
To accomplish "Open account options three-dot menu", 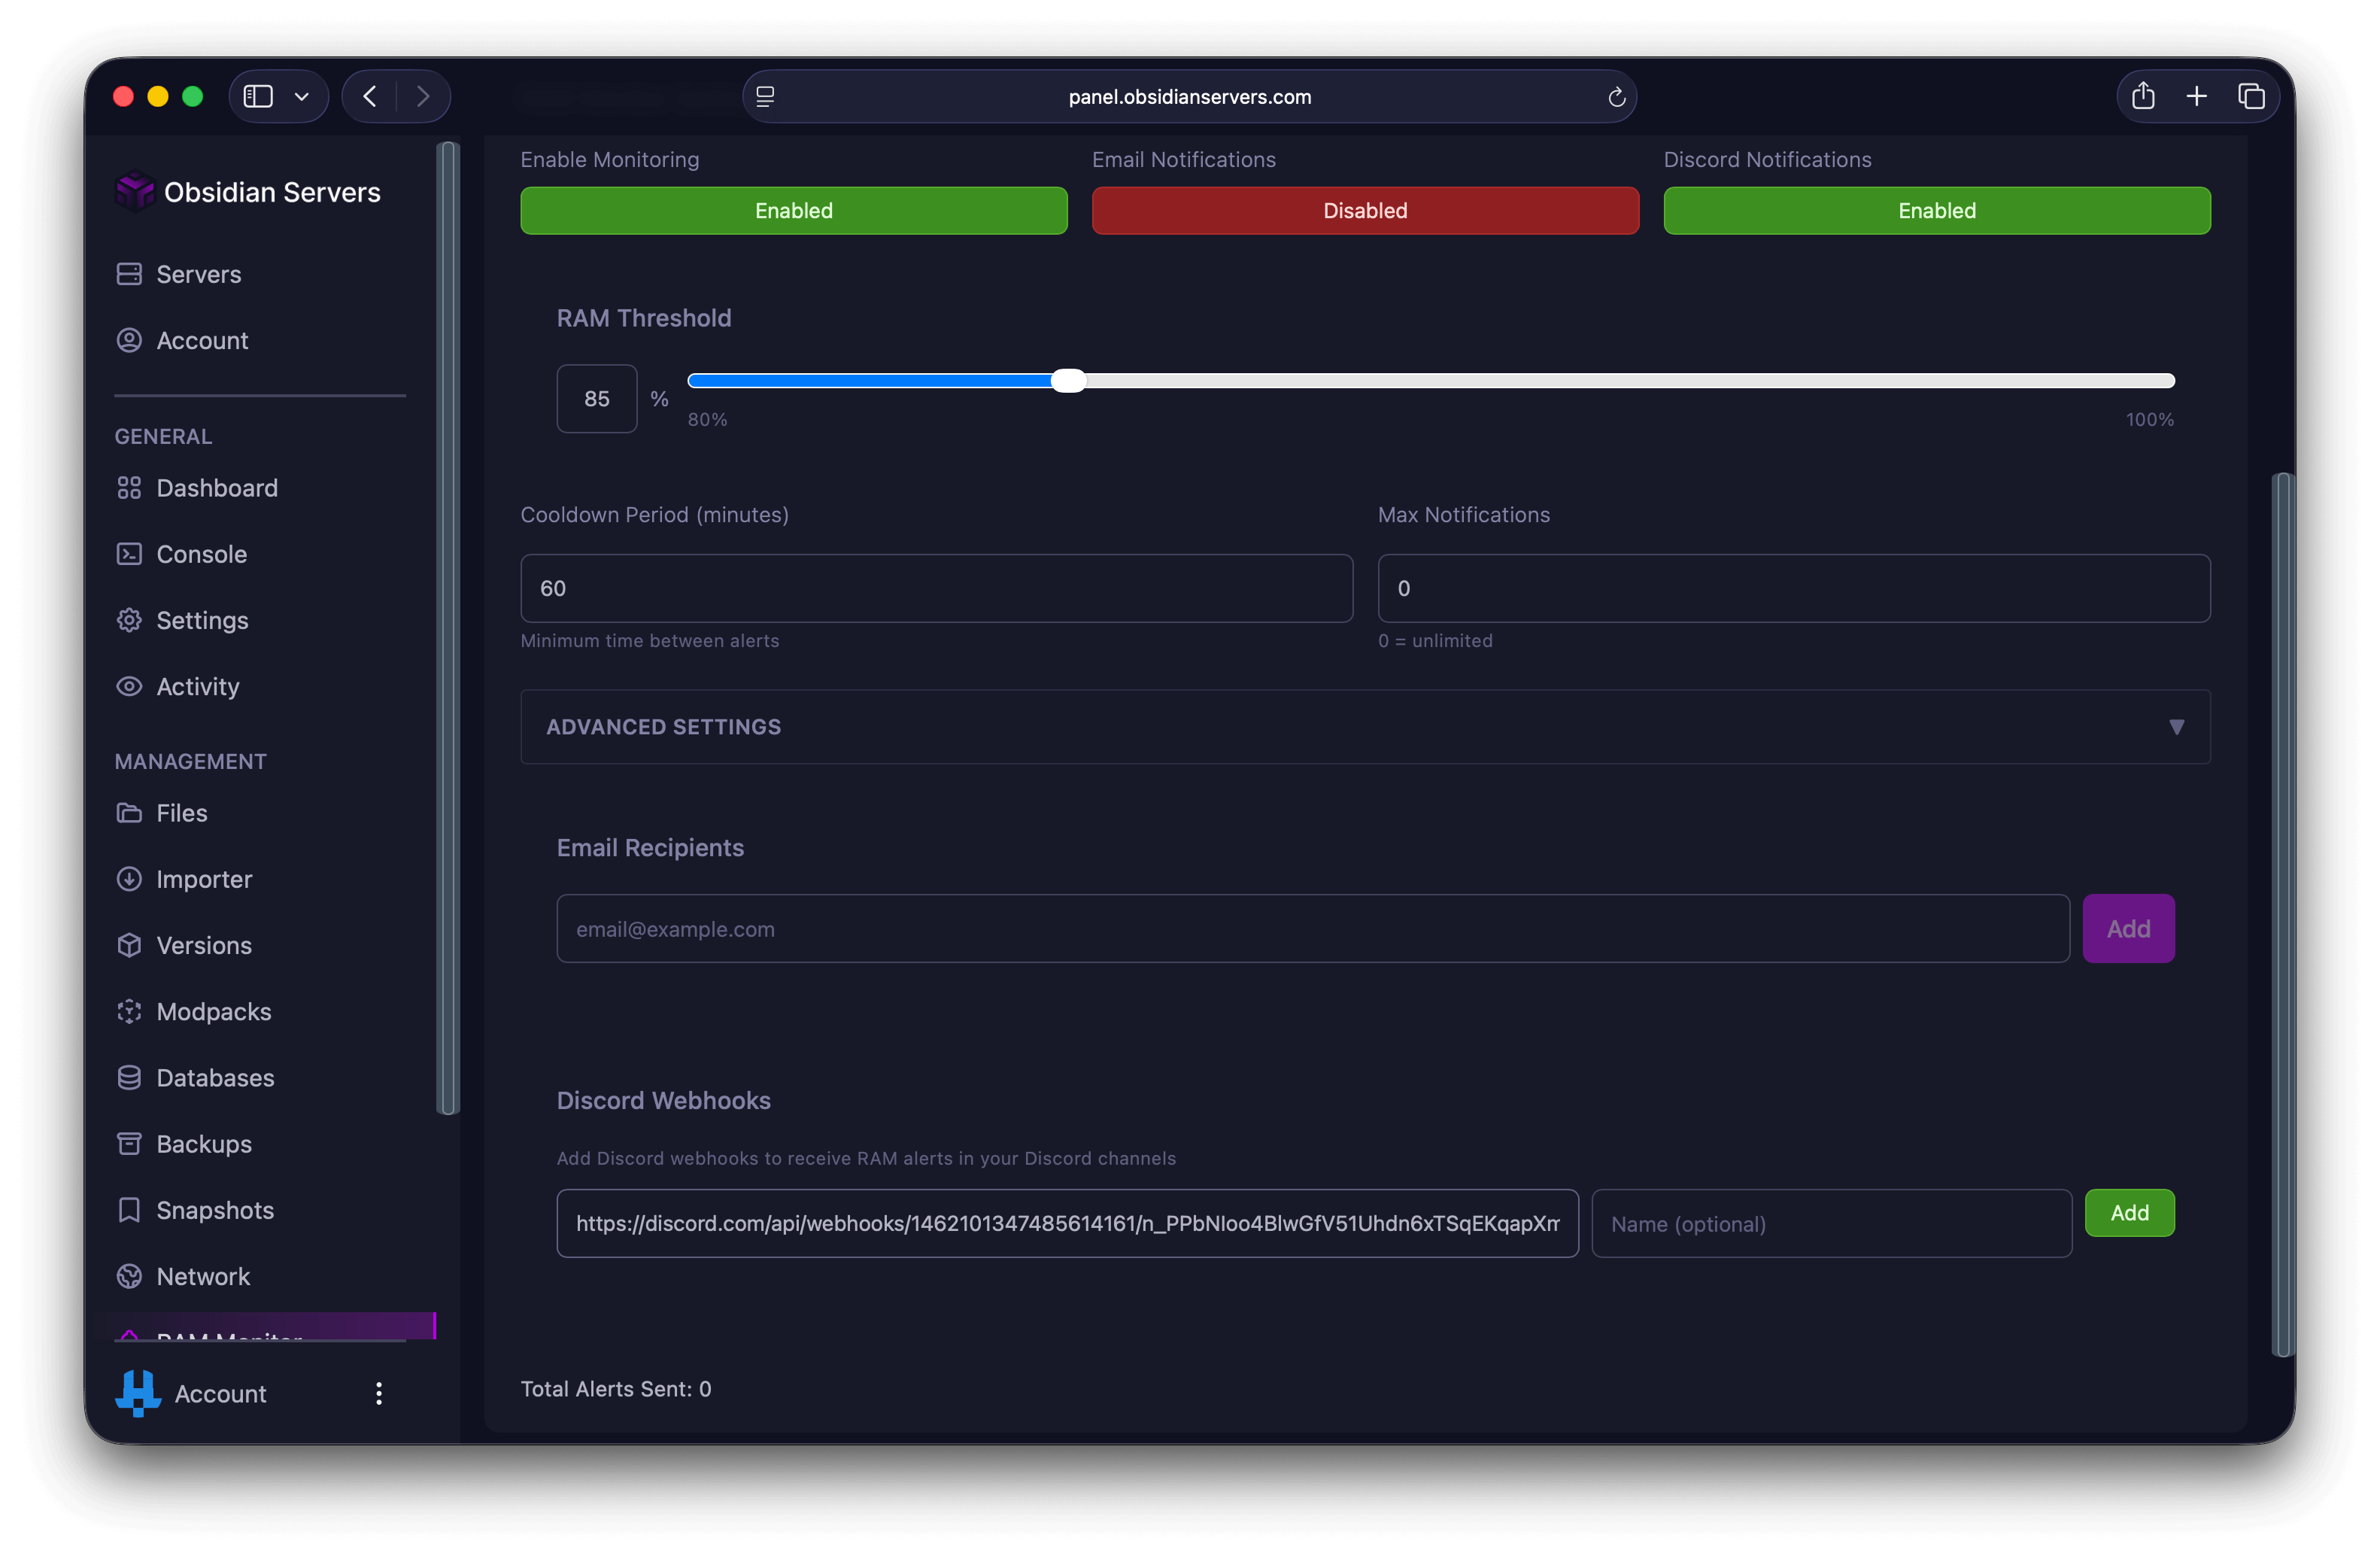I will (x=378, y=1393).
